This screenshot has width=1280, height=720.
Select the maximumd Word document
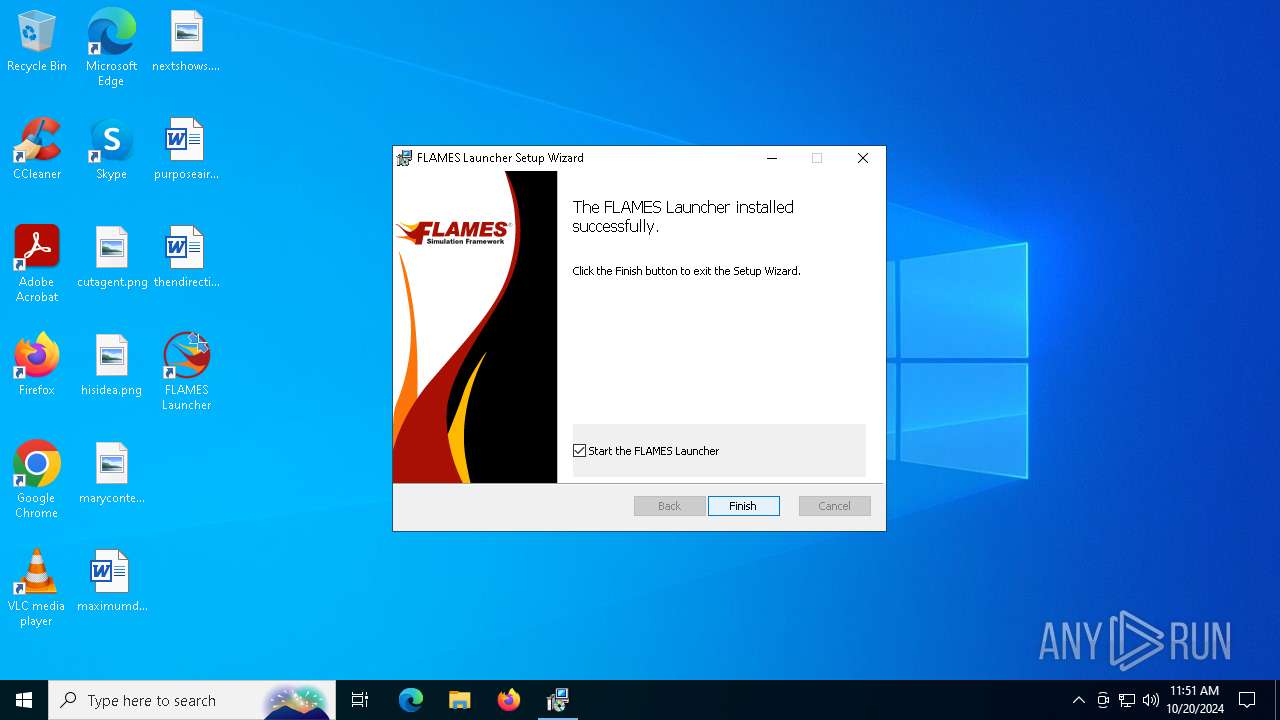(112, 581)
